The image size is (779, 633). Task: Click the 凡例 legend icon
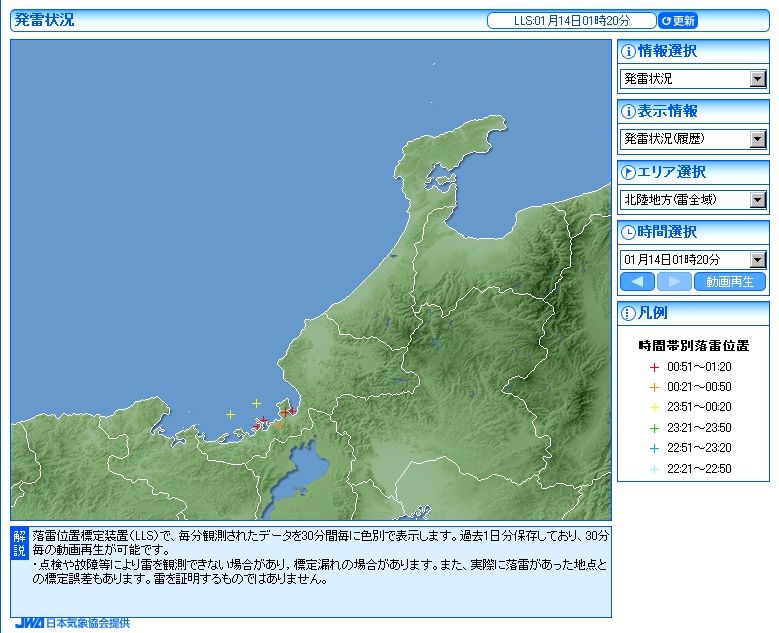628,314
